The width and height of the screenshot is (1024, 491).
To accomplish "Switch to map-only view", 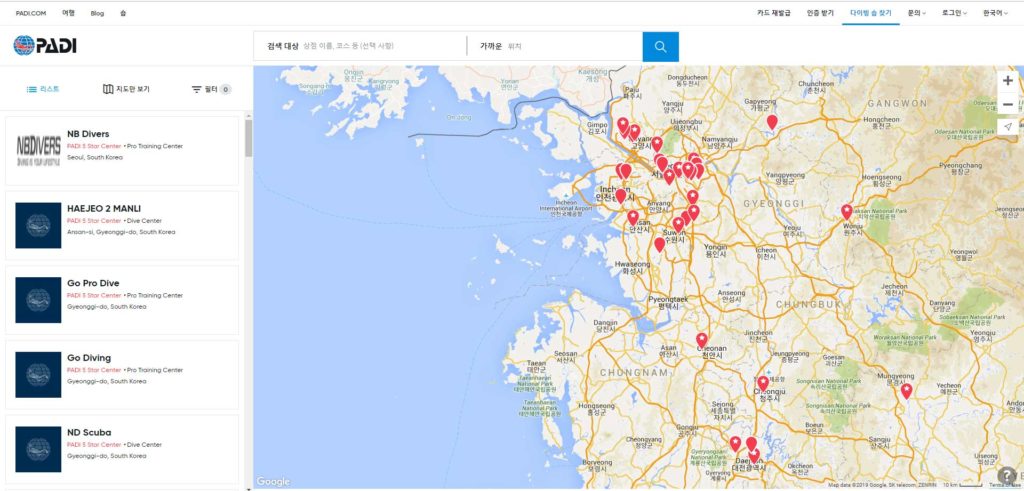I will (126, 89).
